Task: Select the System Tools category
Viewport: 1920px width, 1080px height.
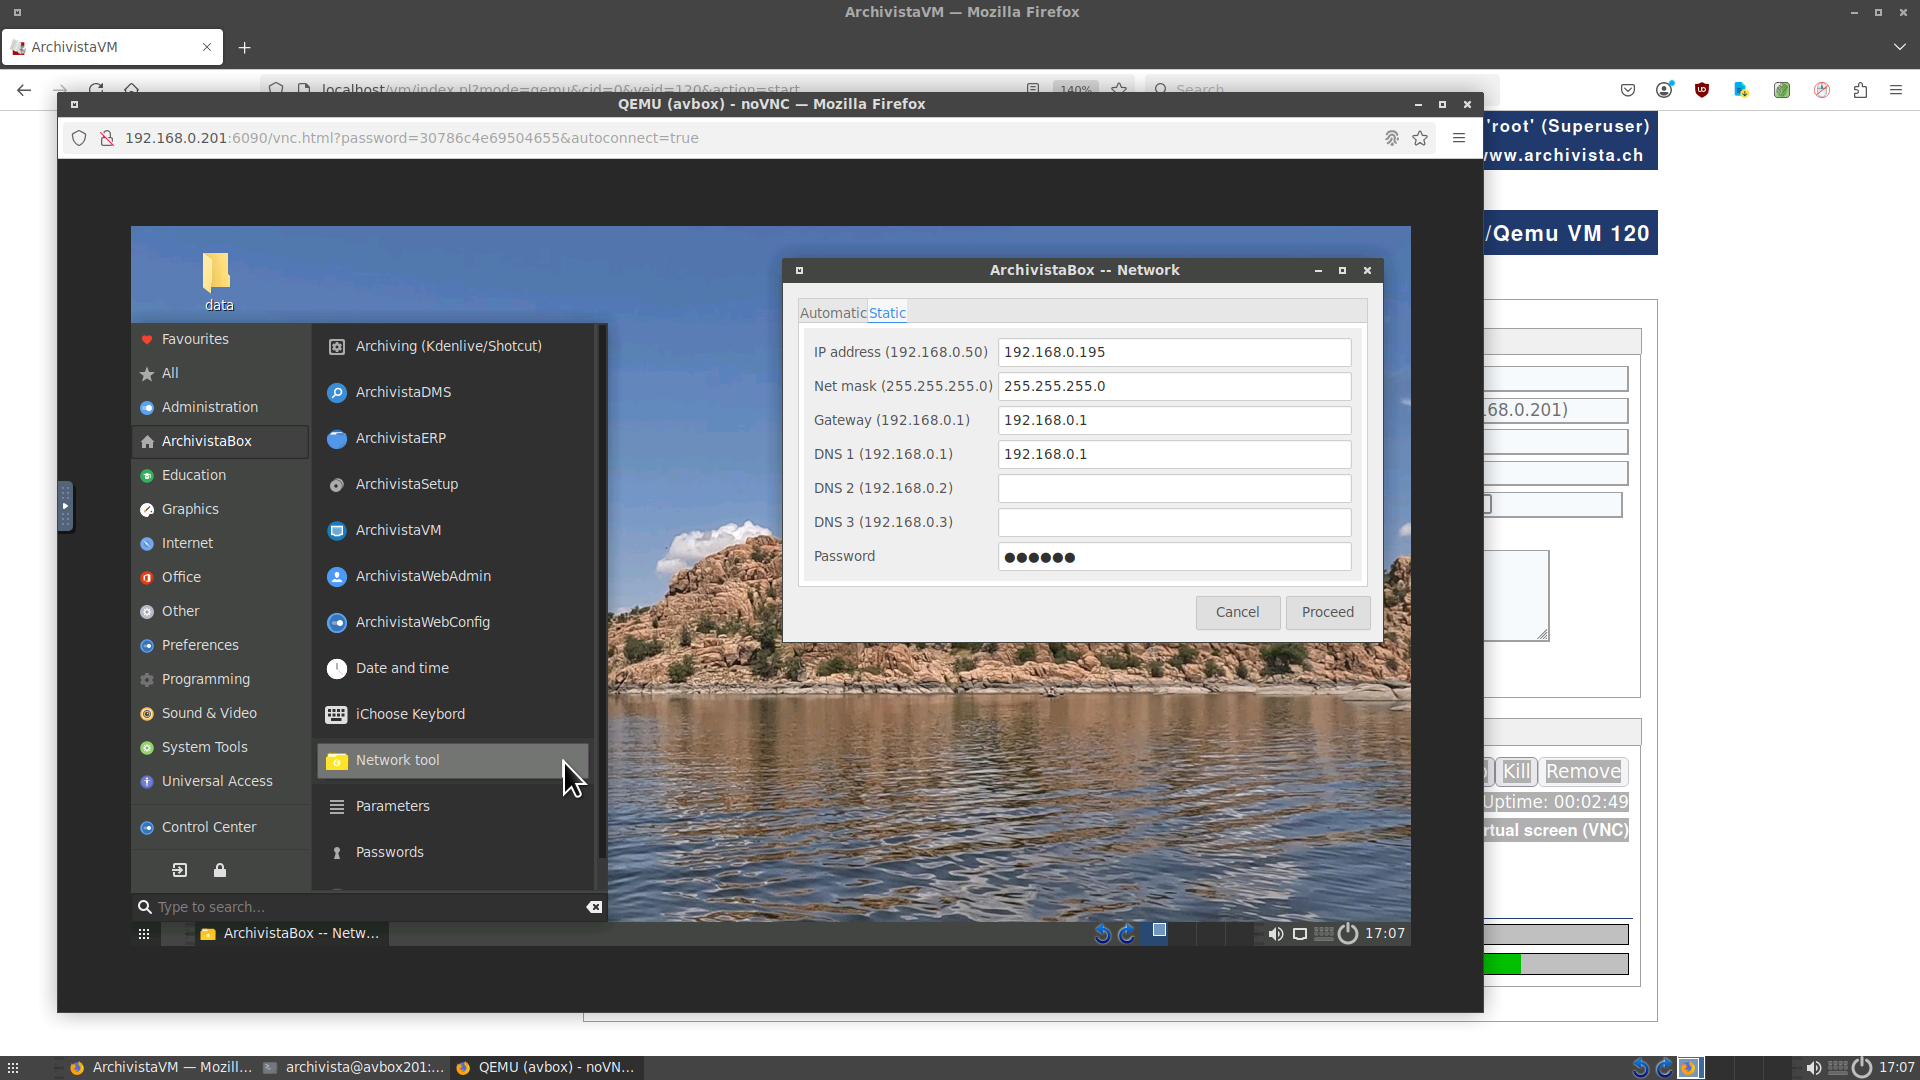Action: [204, 747]
